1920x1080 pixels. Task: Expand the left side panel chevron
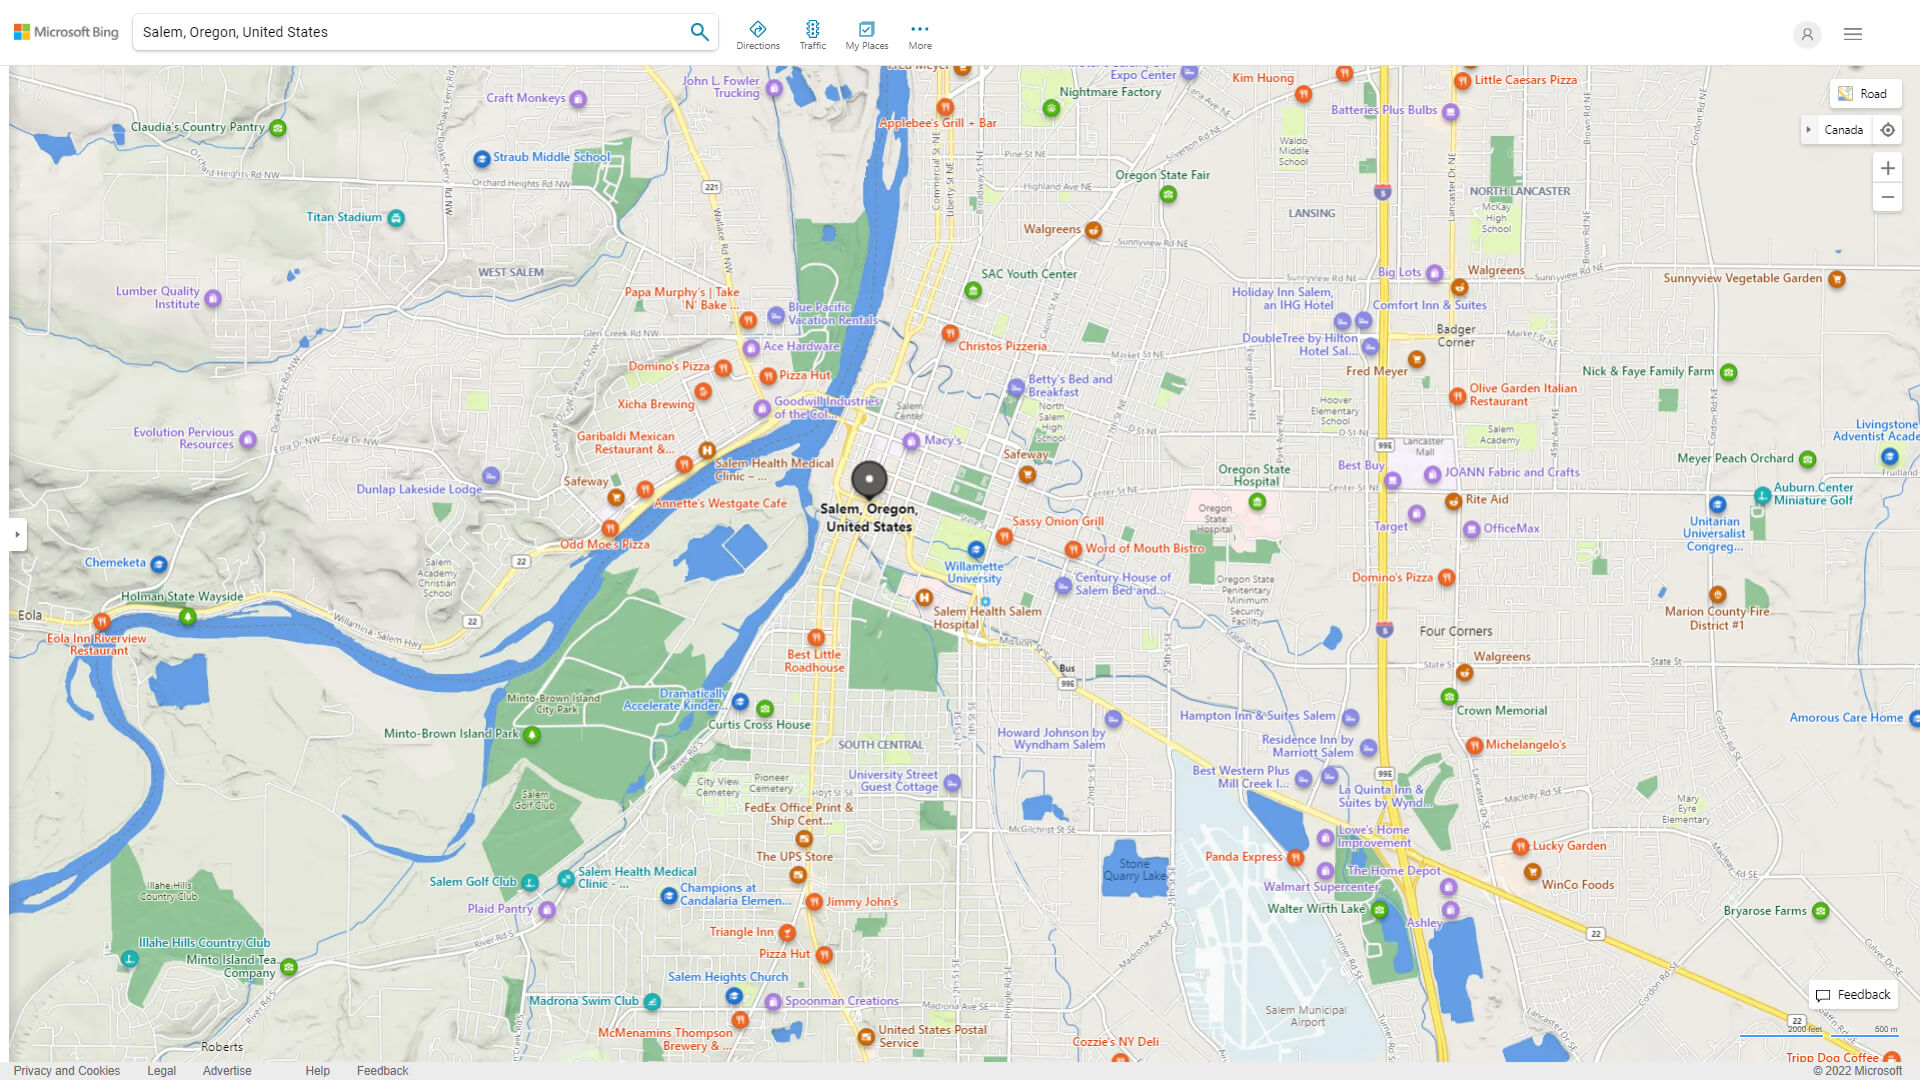[x=16, y=535]
